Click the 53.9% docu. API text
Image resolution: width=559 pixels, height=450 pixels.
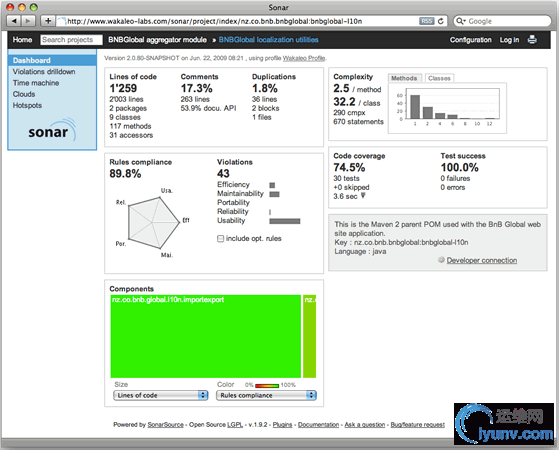[208, 108]
